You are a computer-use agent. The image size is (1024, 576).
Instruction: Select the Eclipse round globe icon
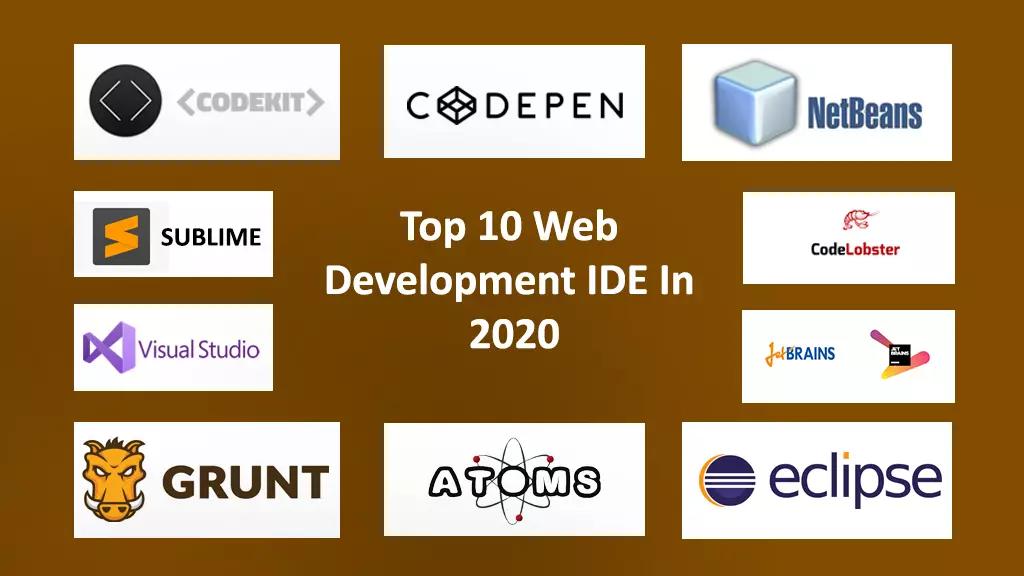pyautogui.click(x=728, y=481)
